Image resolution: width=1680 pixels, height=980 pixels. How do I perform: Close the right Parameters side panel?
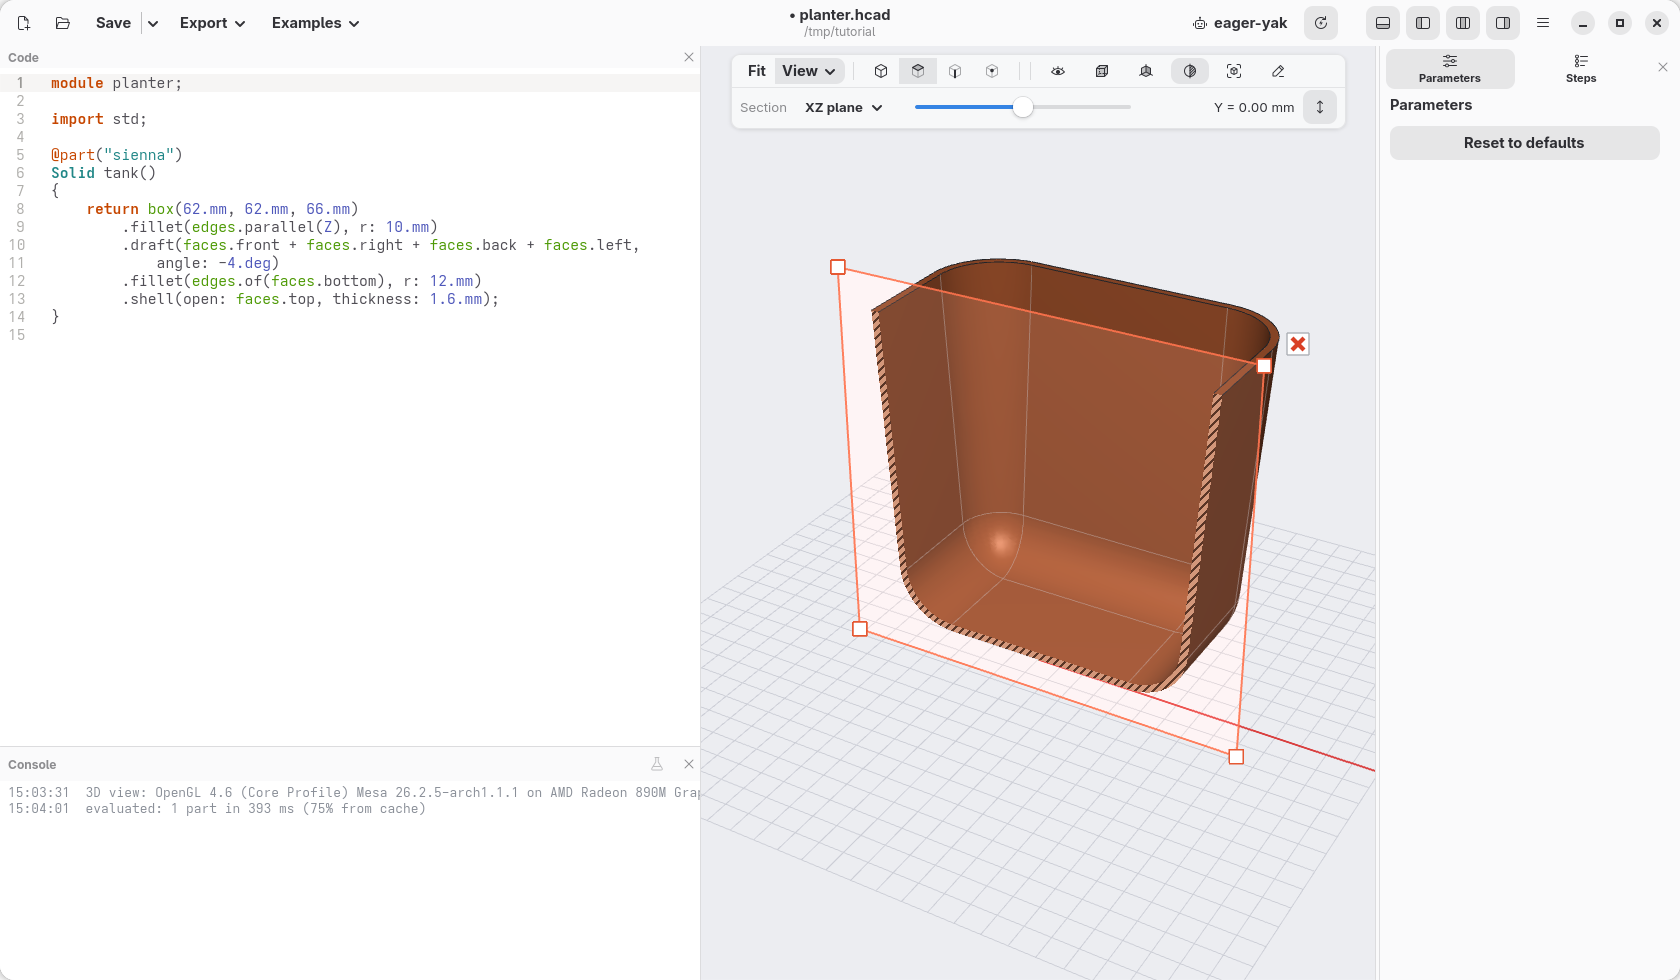(x=1663, y=67)
